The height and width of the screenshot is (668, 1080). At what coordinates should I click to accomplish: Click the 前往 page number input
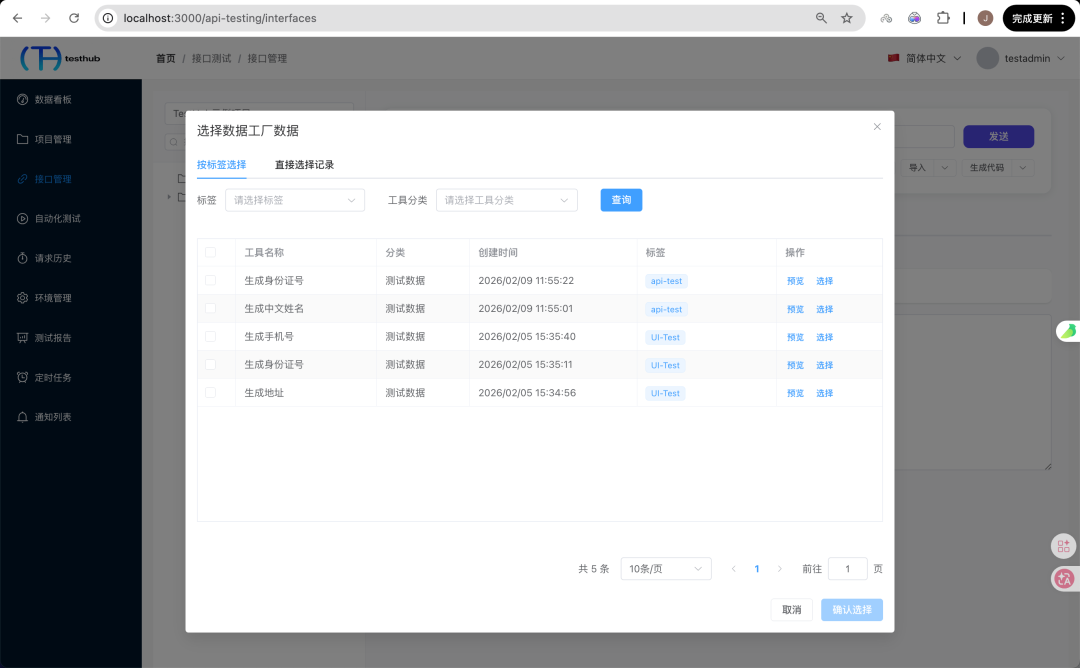(x=847, y=569)
